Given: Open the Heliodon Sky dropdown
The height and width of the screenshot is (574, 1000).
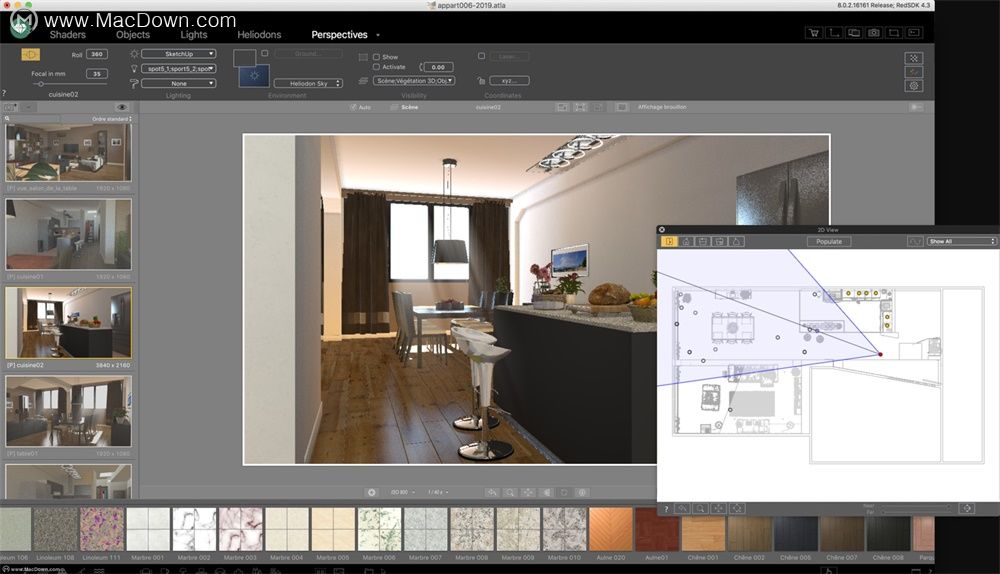Looking at the screenshot, I should click(x=308, y=84).
